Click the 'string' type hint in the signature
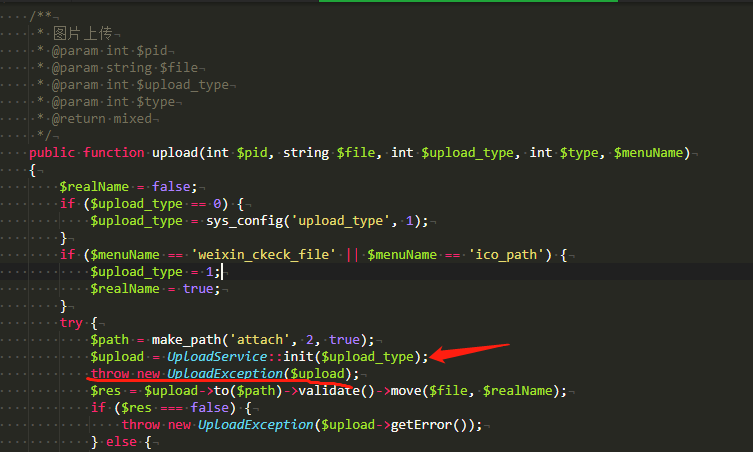The image size is (753, 452). pyautogui.click(x=306, y=153)
